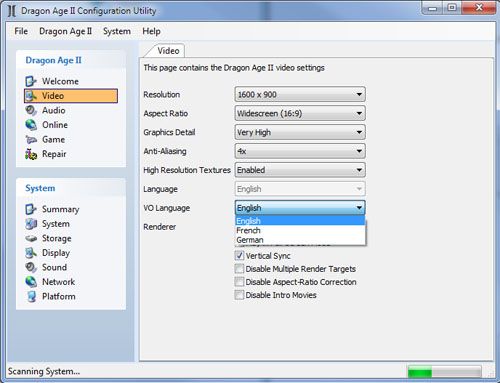Click the Network globe icon
The image size is (500, 383).
click(31, 282)
